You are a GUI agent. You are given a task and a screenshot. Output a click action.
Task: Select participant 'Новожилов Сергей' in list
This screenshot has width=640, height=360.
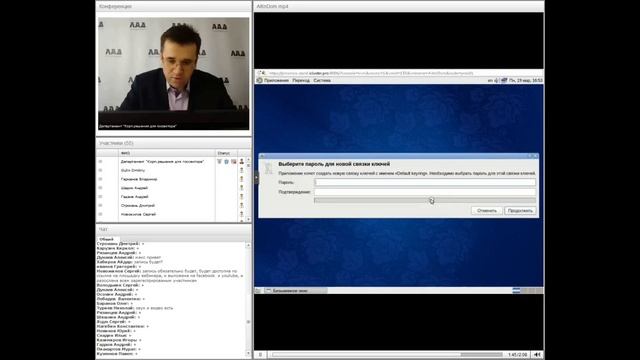click(138, 214)
